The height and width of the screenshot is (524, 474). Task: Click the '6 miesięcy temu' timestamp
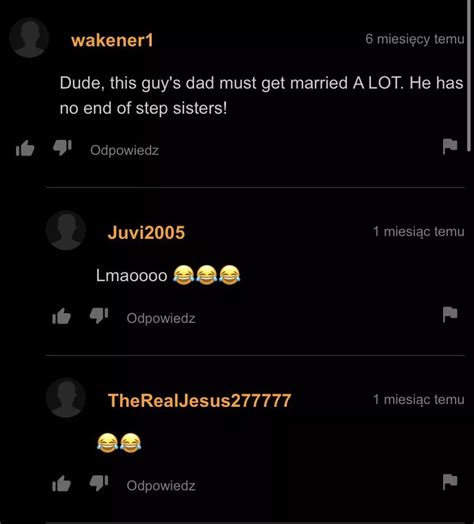point(415,39)
